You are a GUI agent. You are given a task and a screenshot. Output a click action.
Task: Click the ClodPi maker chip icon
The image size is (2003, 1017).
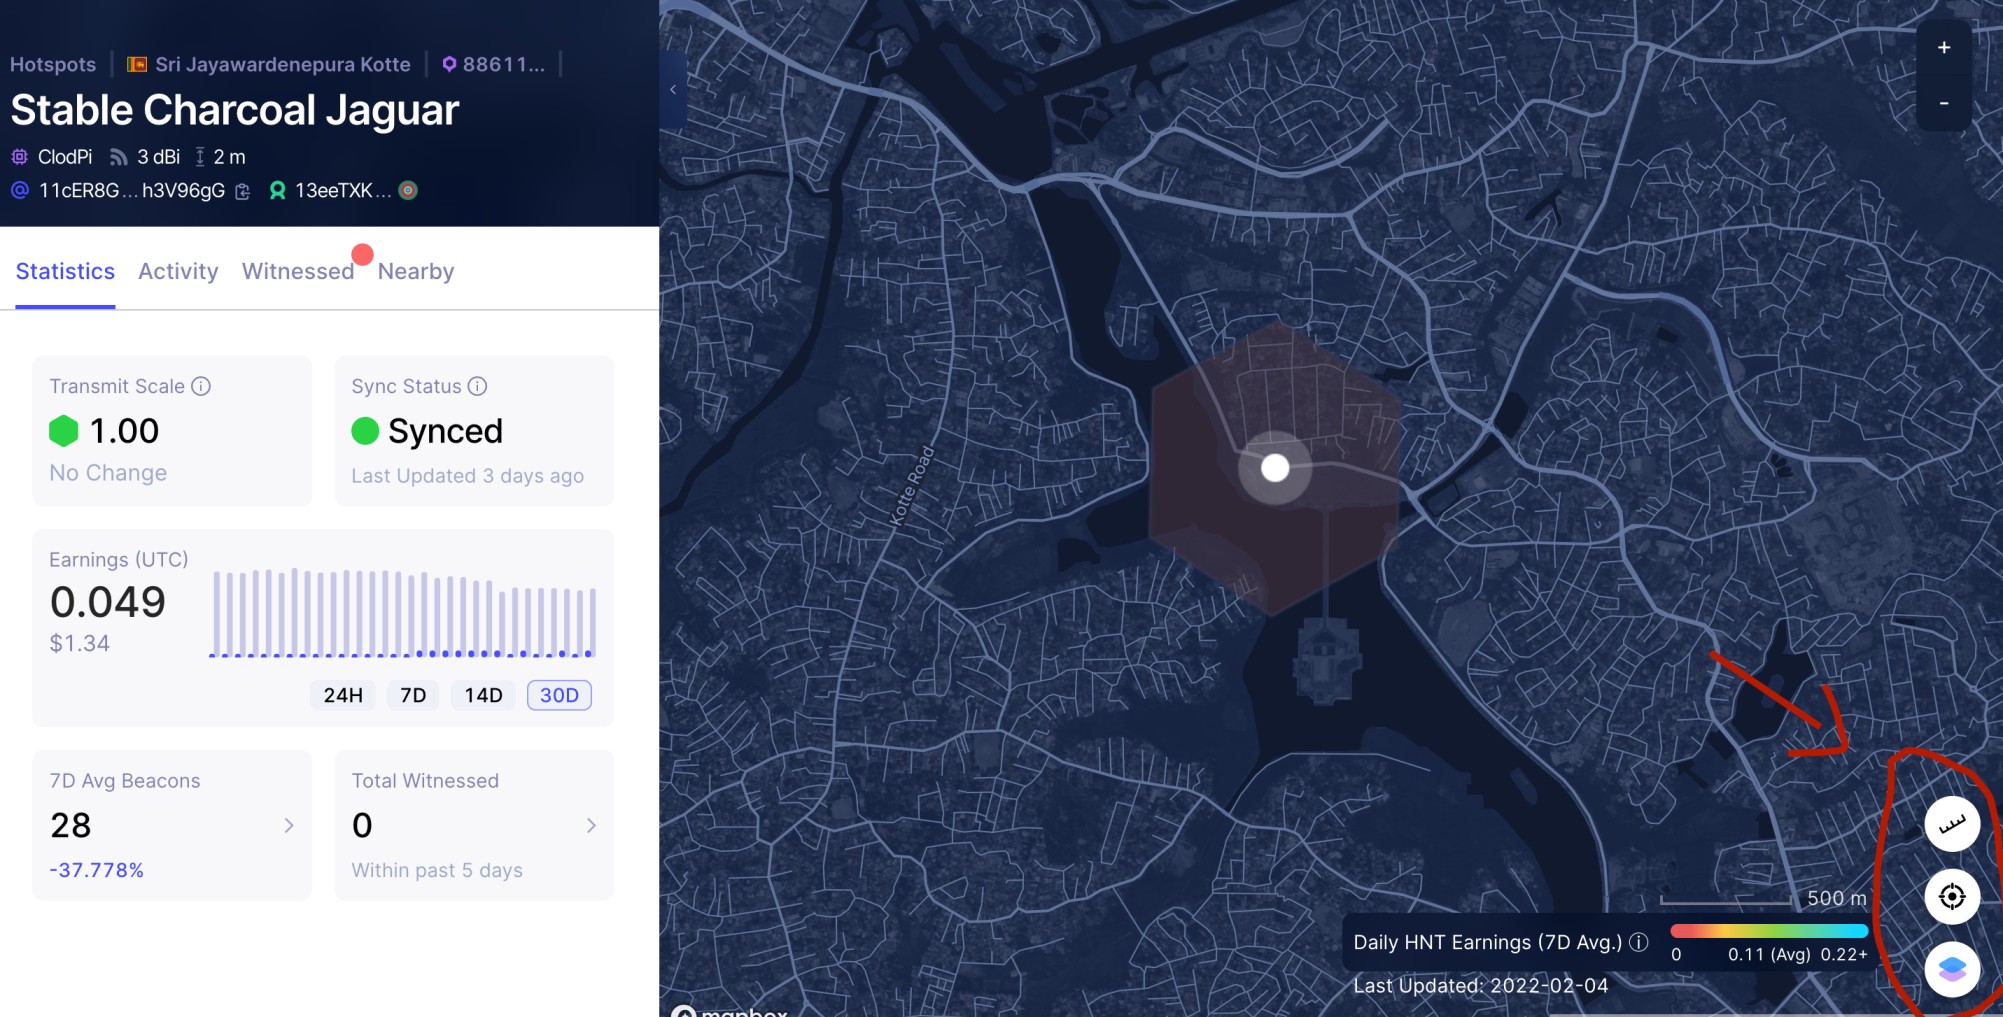tap(19, 157)
